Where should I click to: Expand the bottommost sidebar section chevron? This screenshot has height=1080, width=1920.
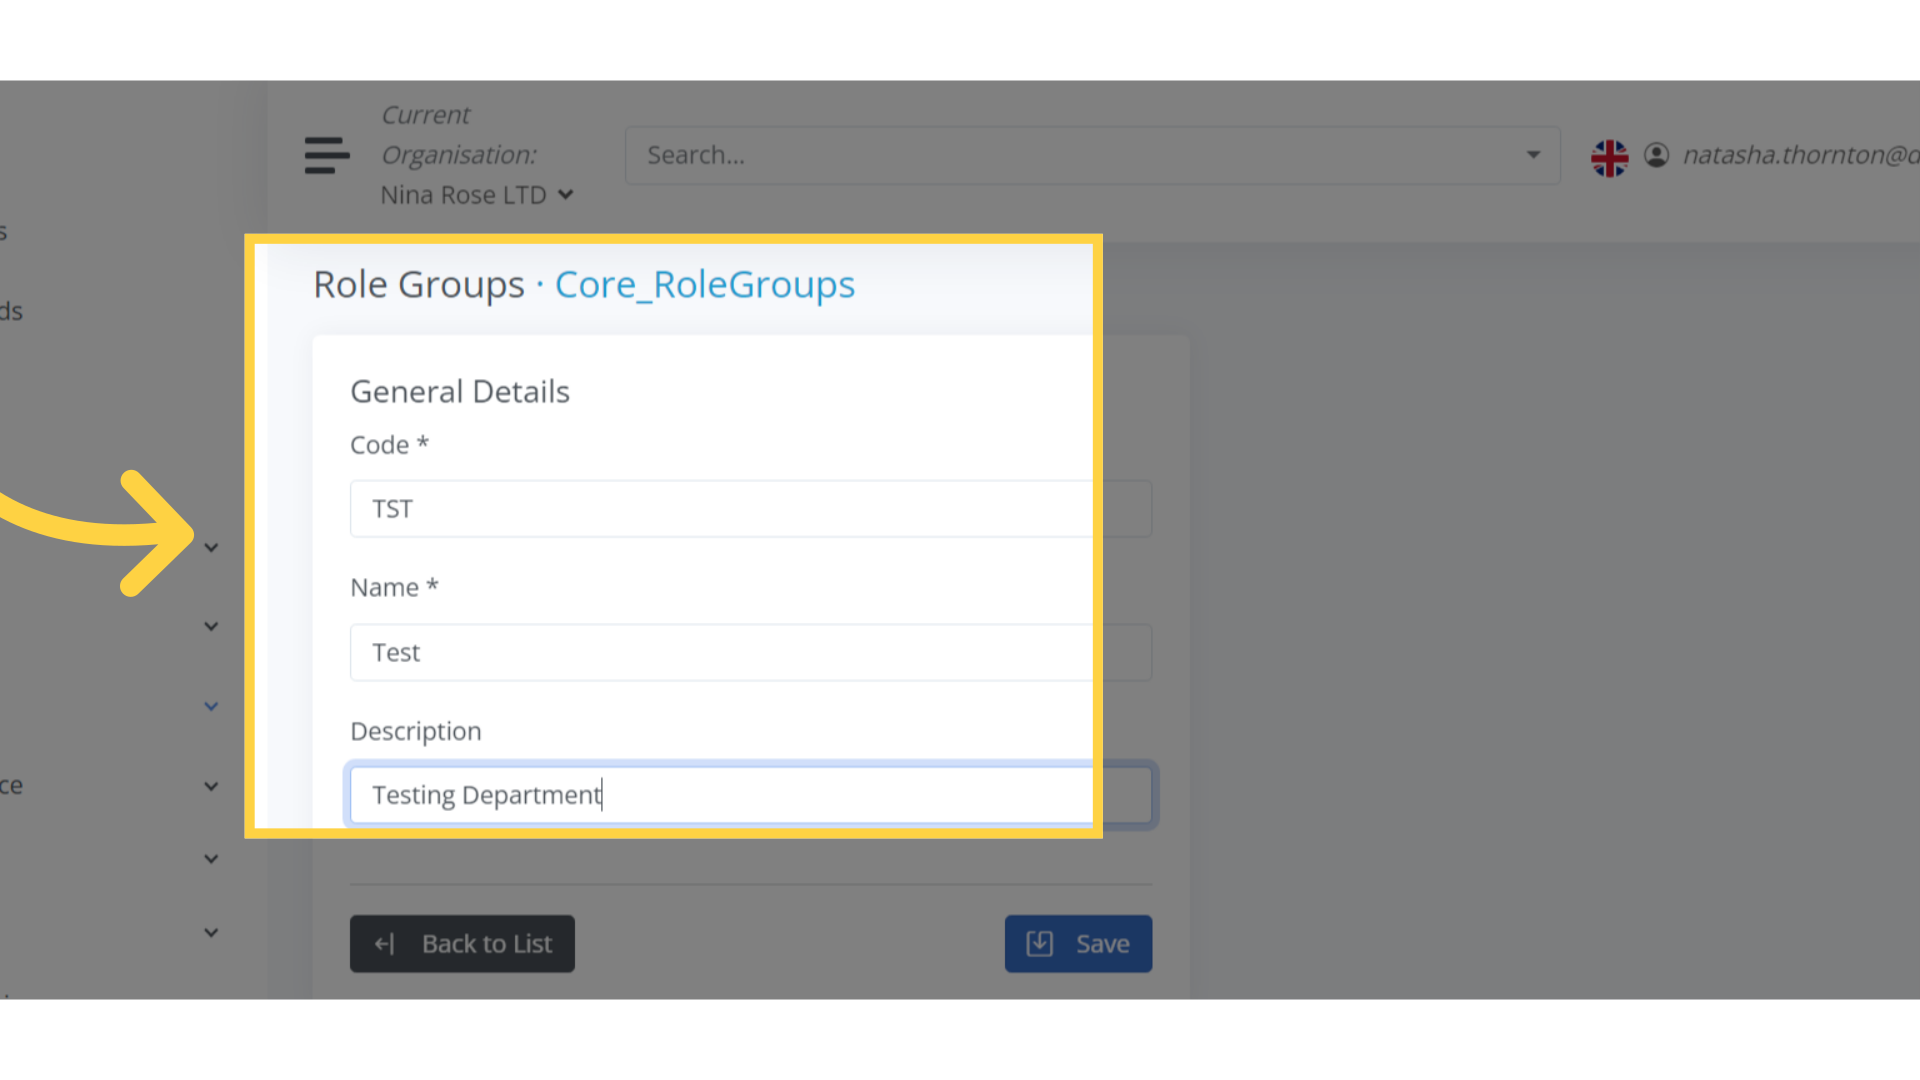(x=211, y=932)
